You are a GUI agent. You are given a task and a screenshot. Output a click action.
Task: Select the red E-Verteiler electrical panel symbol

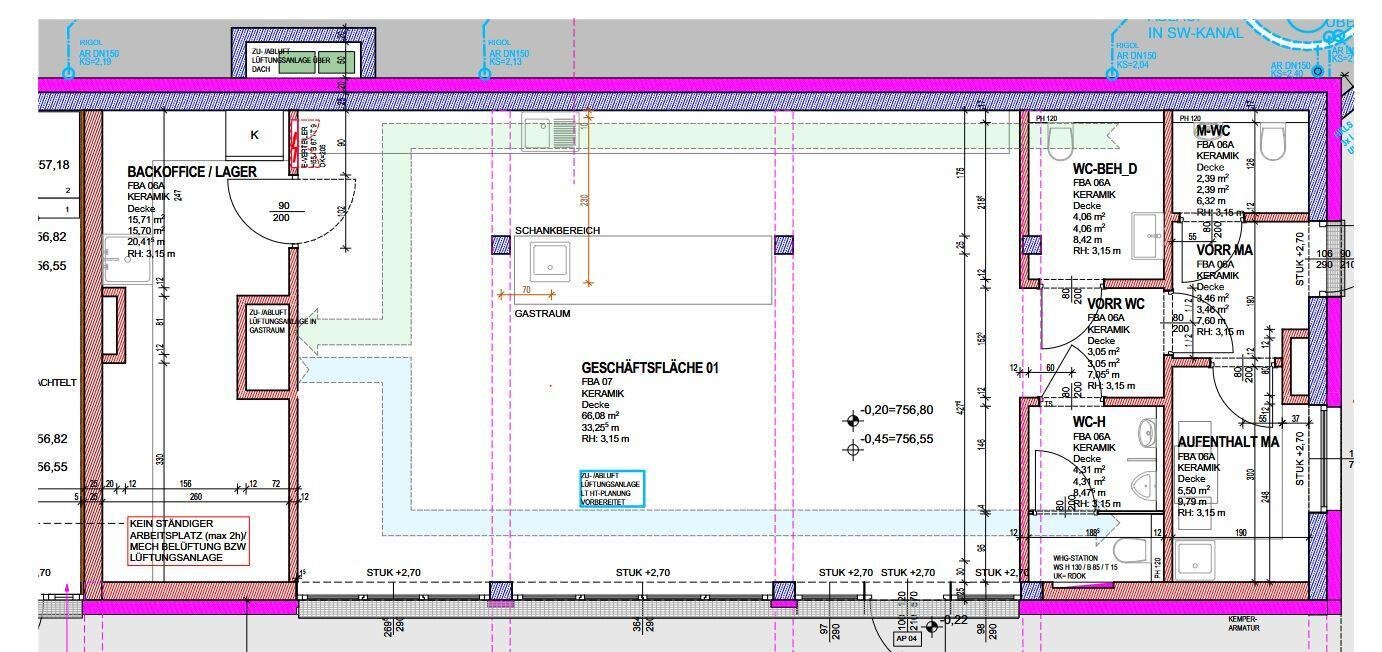pyautogui.click(x=295, y=149)
